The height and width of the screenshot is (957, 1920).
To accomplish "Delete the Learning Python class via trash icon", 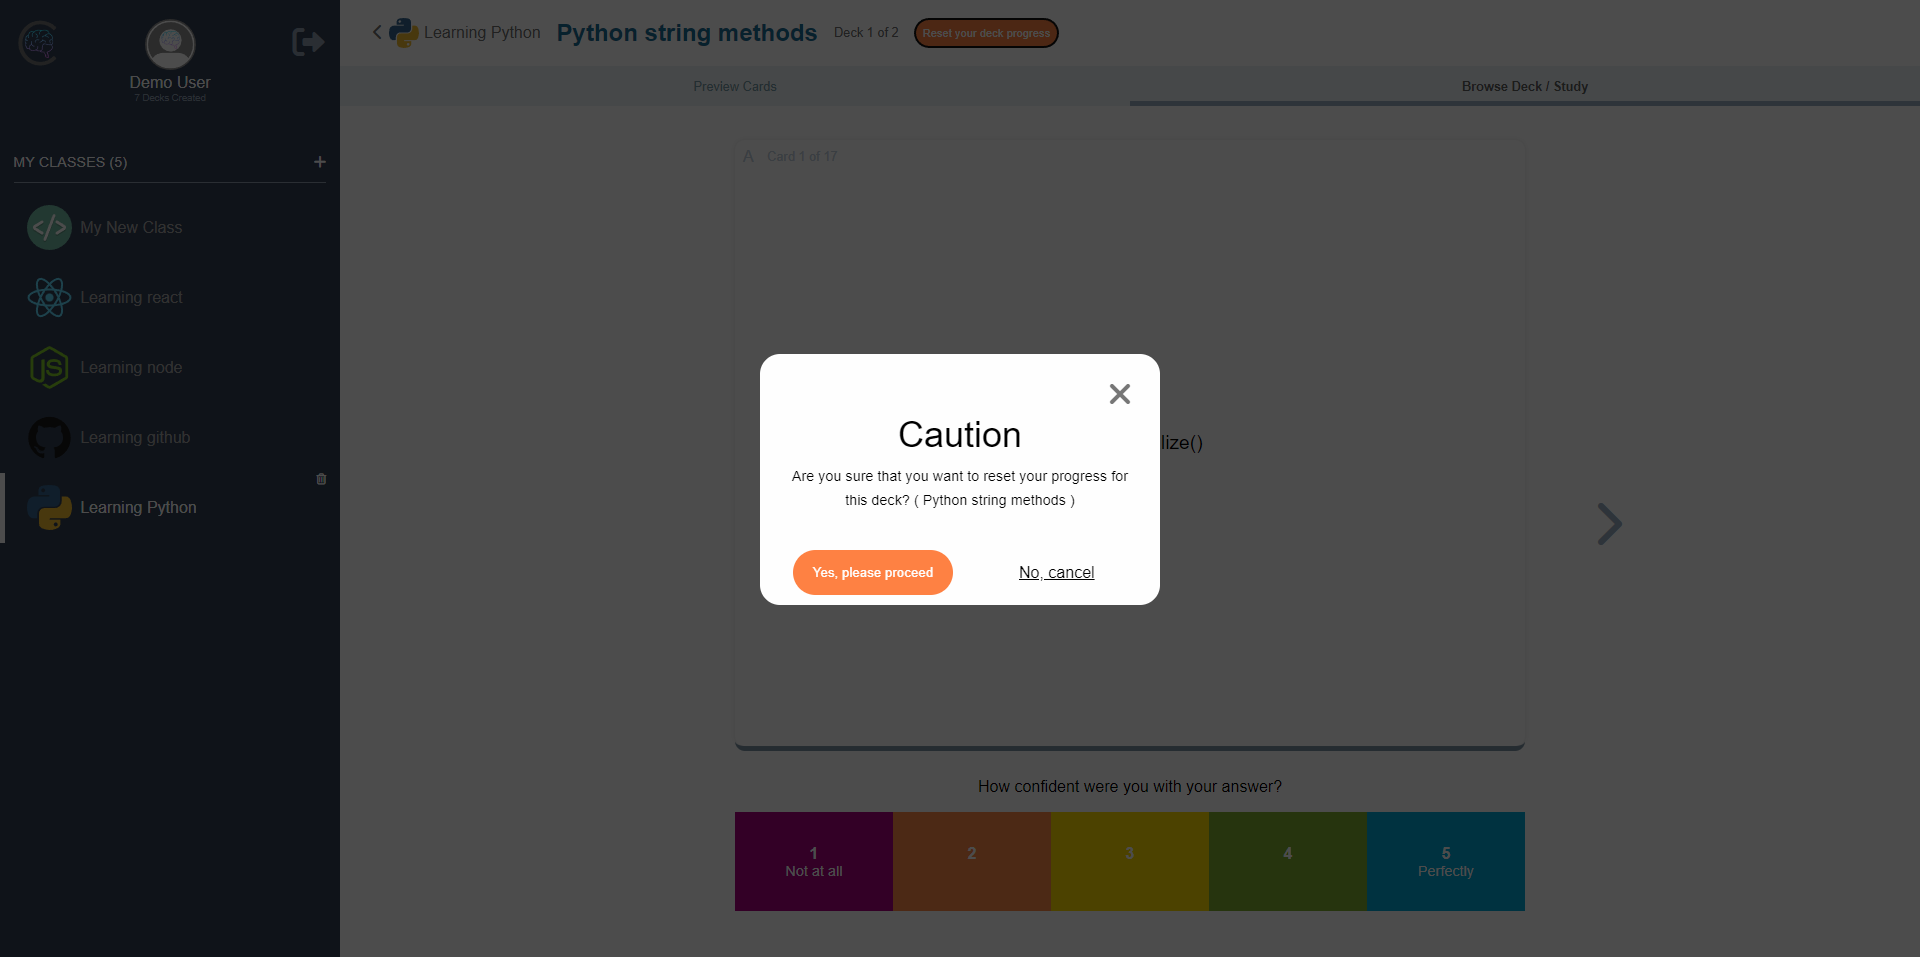I will click(320, 479).
